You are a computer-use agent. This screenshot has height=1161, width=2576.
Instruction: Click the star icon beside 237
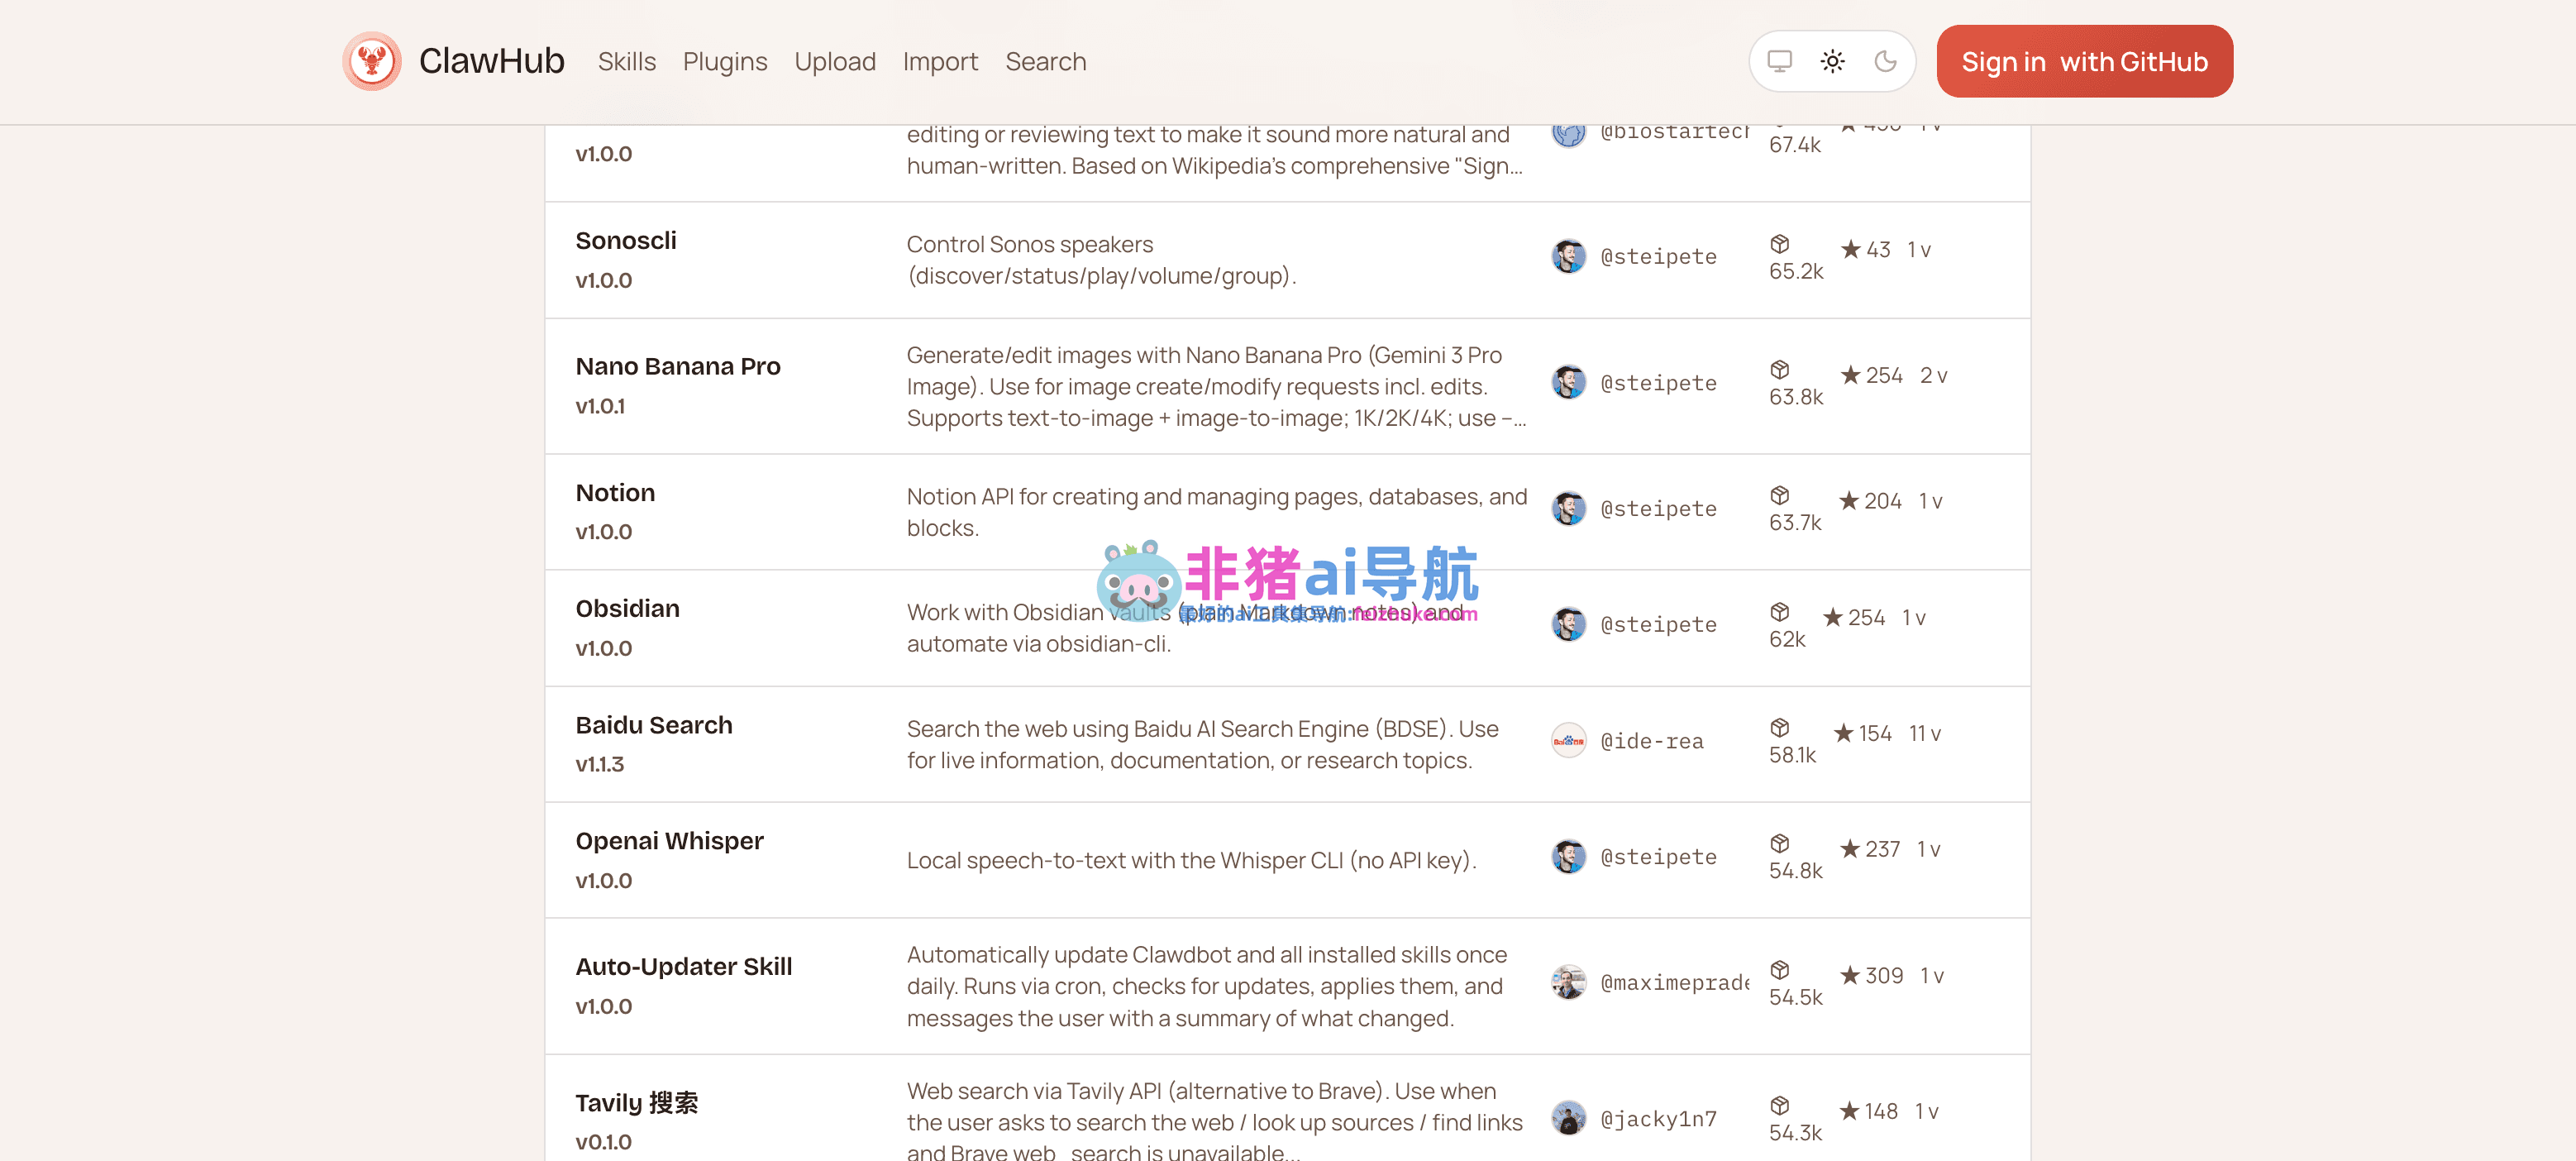pos(1850,849)
